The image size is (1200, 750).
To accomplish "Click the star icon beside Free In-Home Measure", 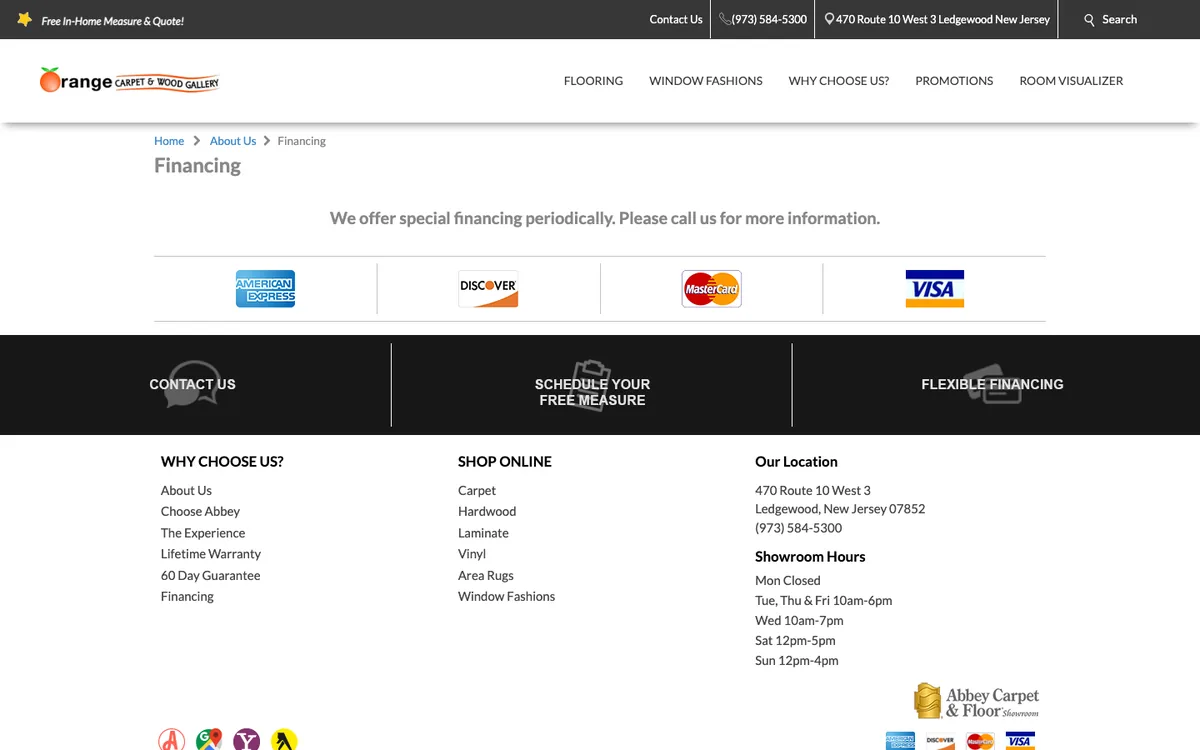I will pyautogui.click(x=25, y=19).
